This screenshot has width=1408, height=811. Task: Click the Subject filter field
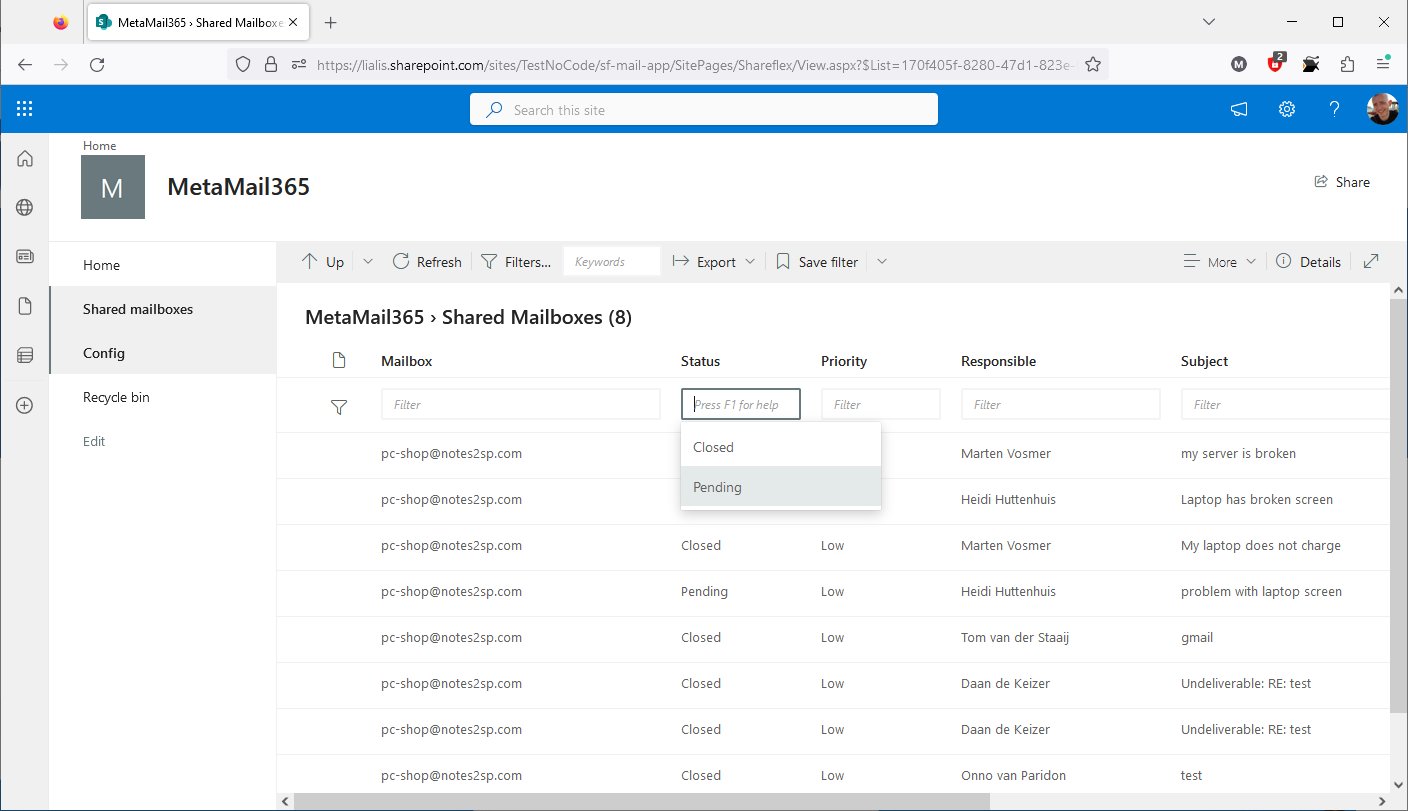coord(1285,404)
